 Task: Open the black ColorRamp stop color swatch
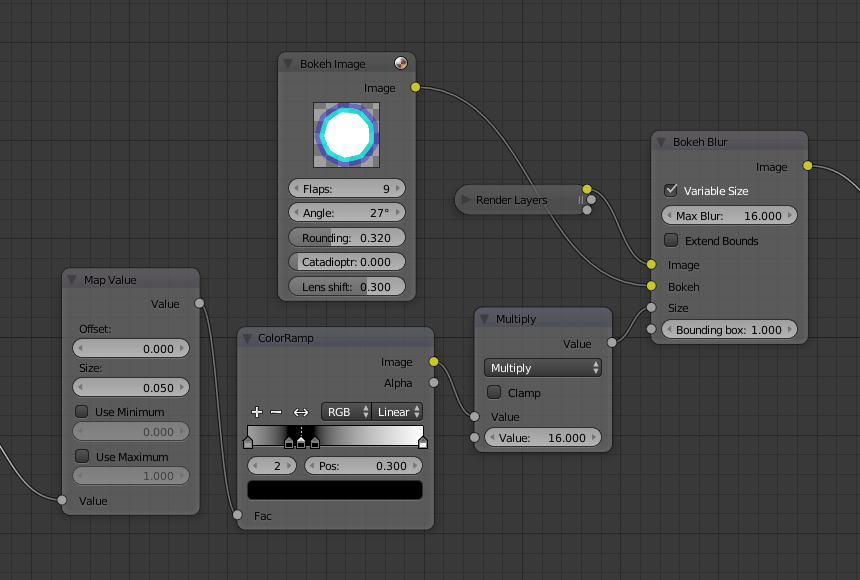(335, 490)
